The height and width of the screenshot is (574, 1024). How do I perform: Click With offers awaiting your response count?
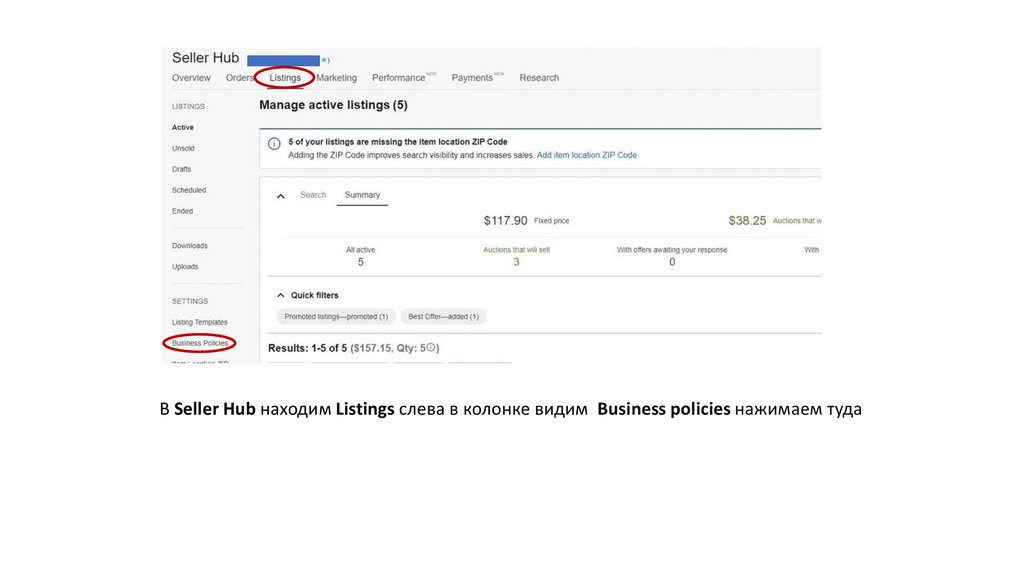(x=672, y=262)
